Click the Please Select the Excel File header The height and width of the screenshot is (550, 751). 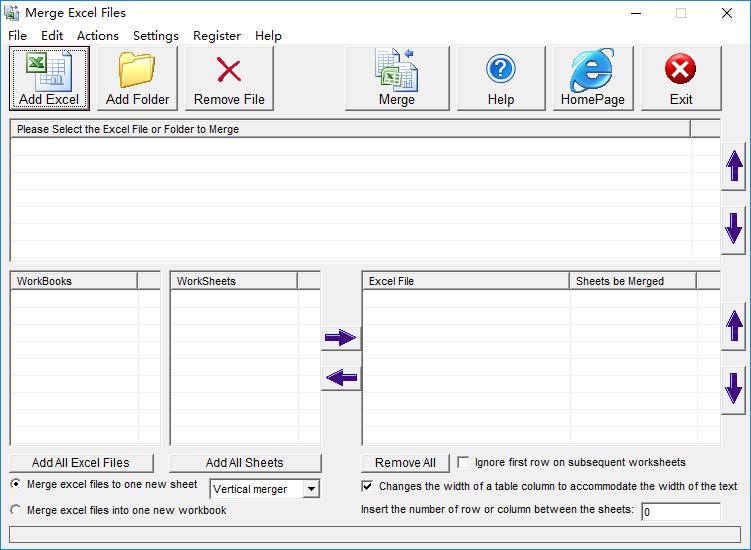pyautogui.click(x=350, y=129)
